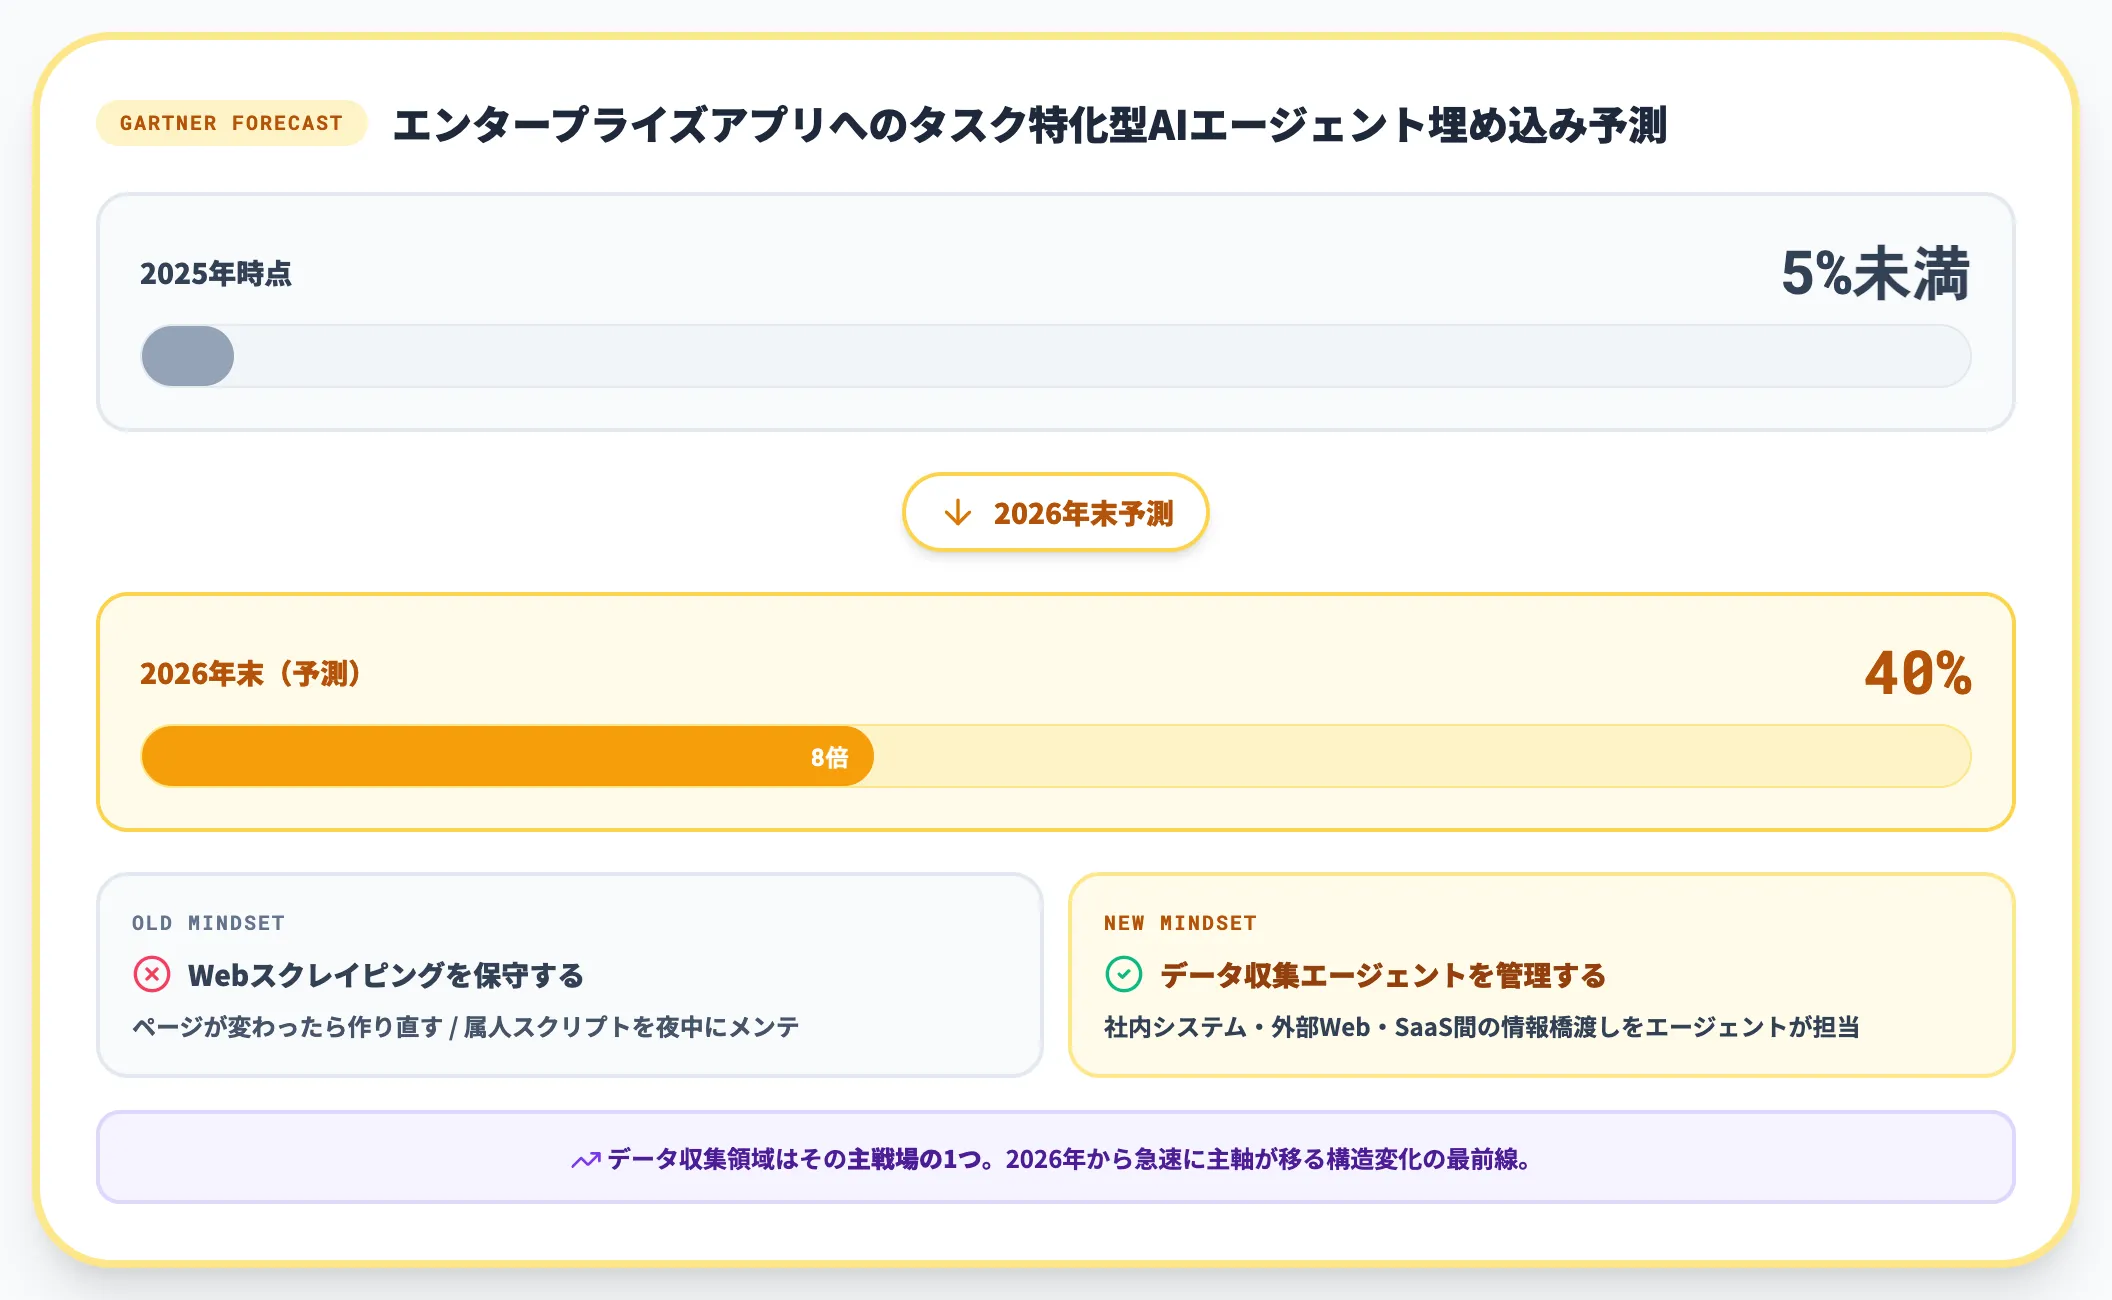Click the ページが変わったら作り直す description text
The image size is (2112, 1300).
pos(466,1027)
